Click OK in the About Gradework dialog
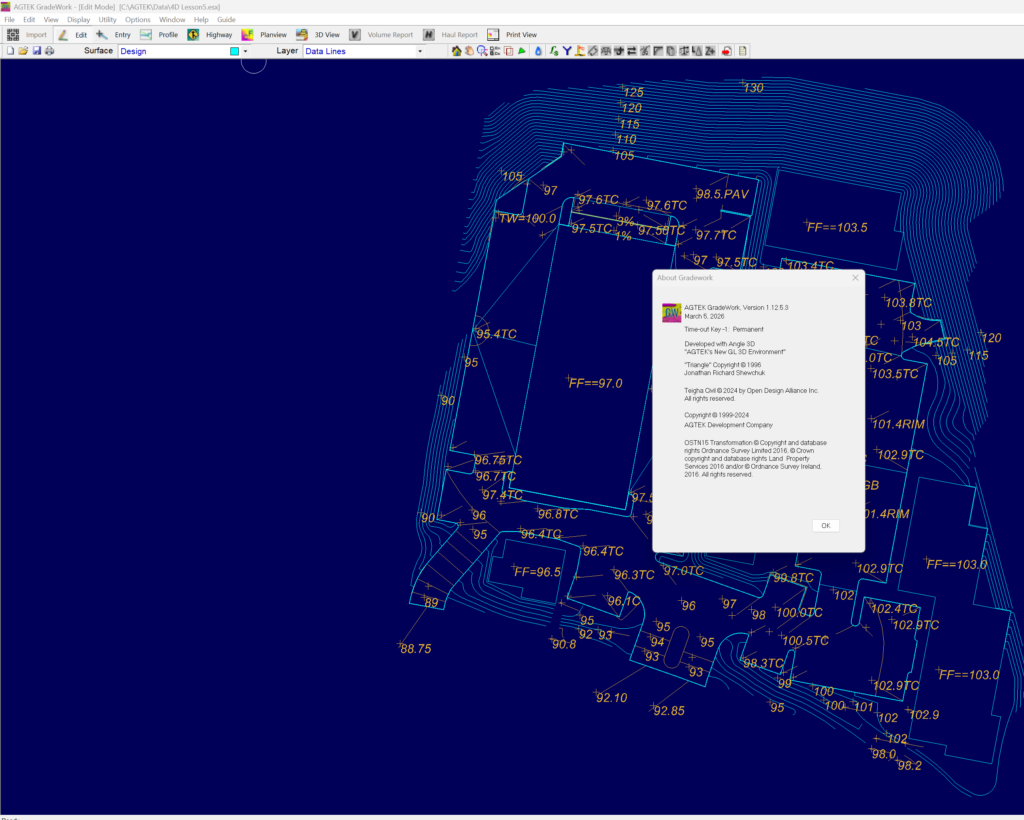Screen dimensions: 1024x820 click(825, 526)
